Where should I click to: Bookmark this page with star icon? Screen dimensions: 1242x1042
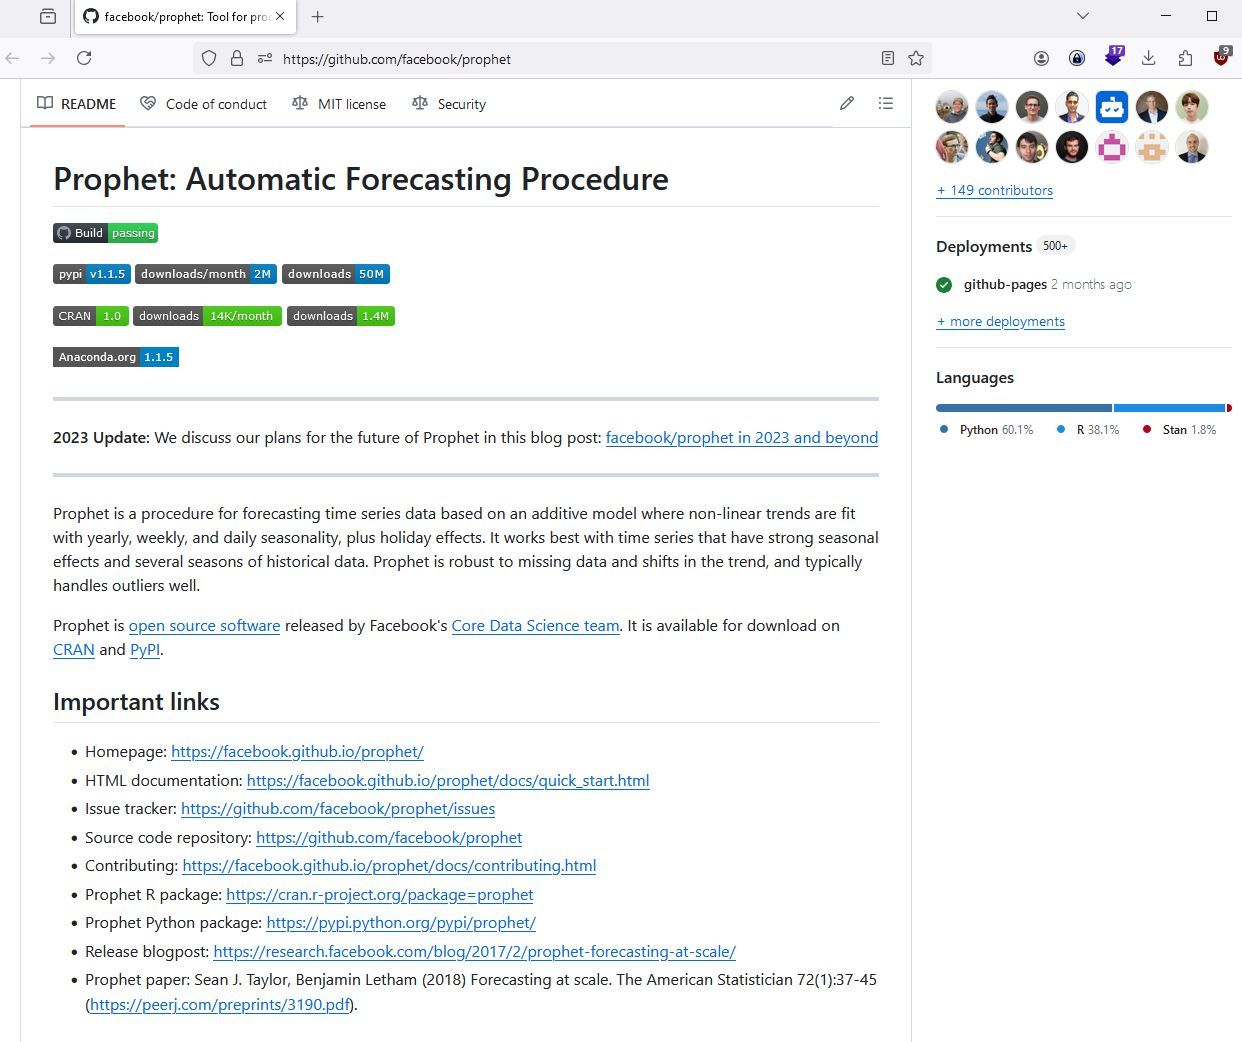coord(916,58)
